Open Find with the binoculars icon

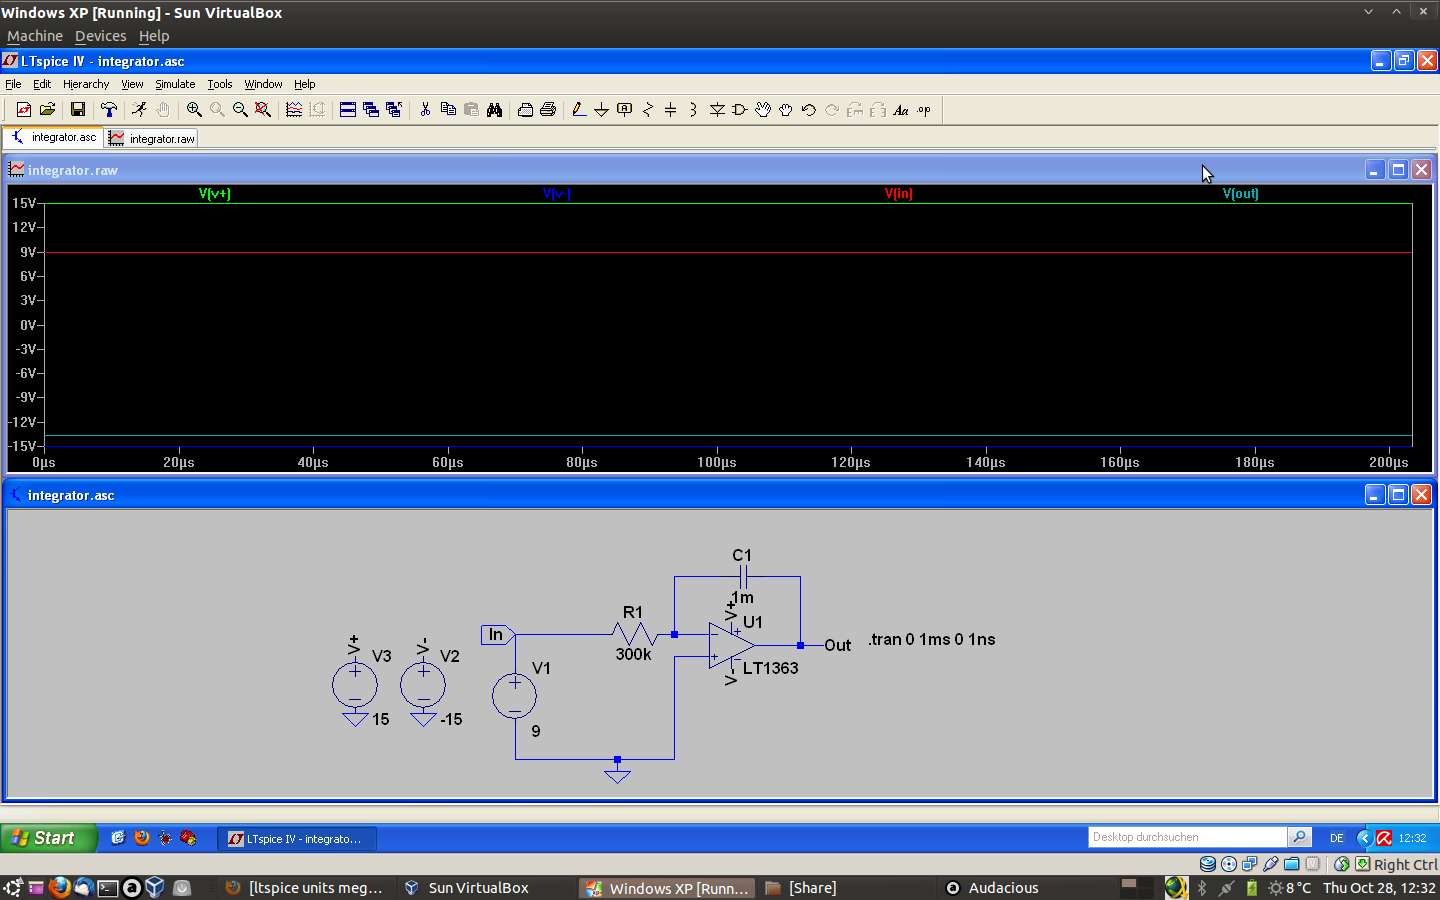pos(494,110)
